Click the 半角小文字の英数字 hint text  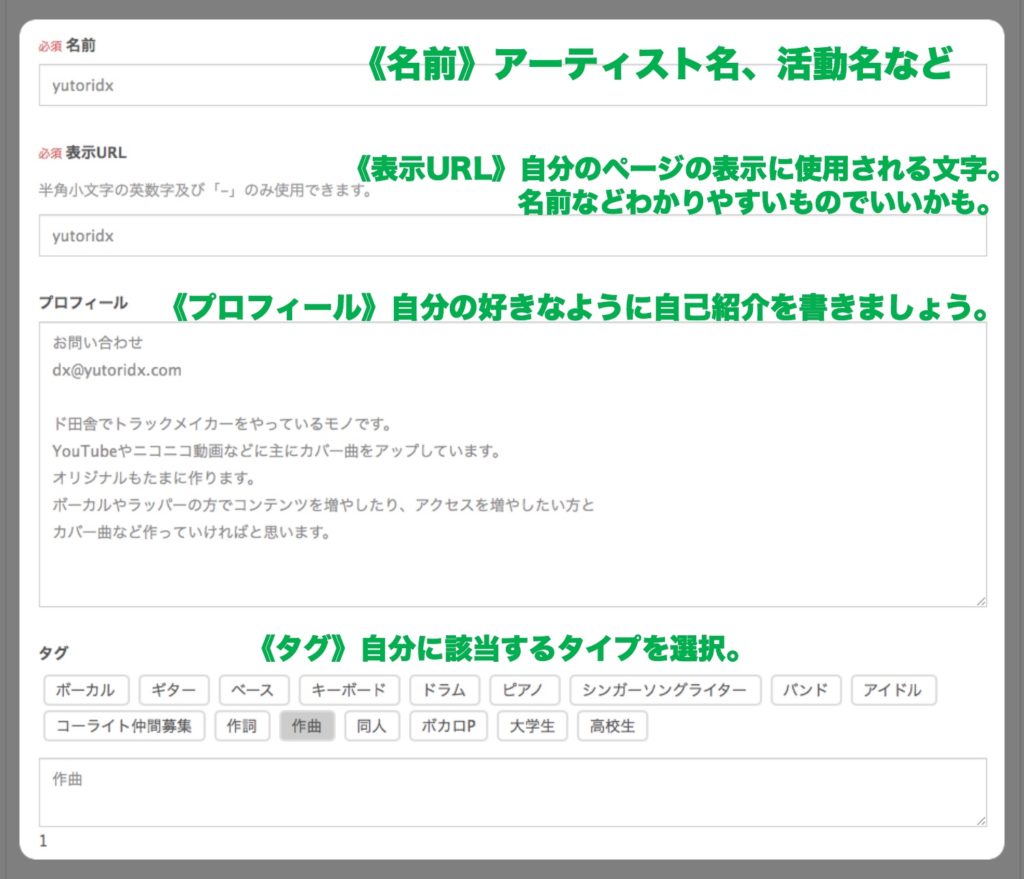pyautogui.click(x=205, y=190)
